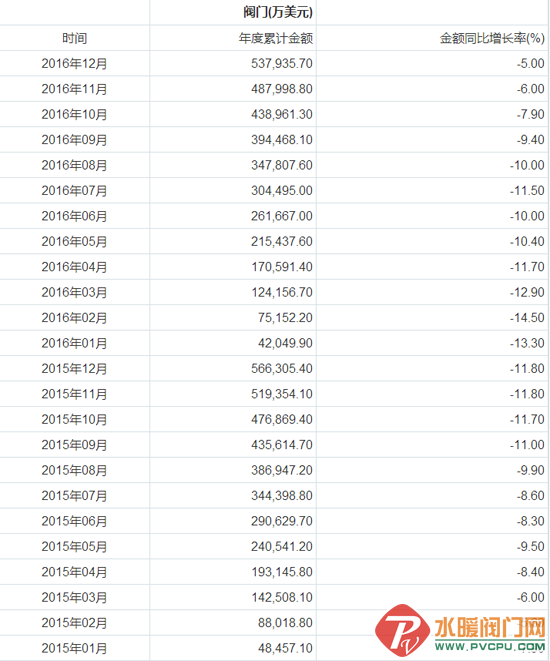Select the 2015年03月 date cell
550x661 pixels.
(x=74, y=597)
